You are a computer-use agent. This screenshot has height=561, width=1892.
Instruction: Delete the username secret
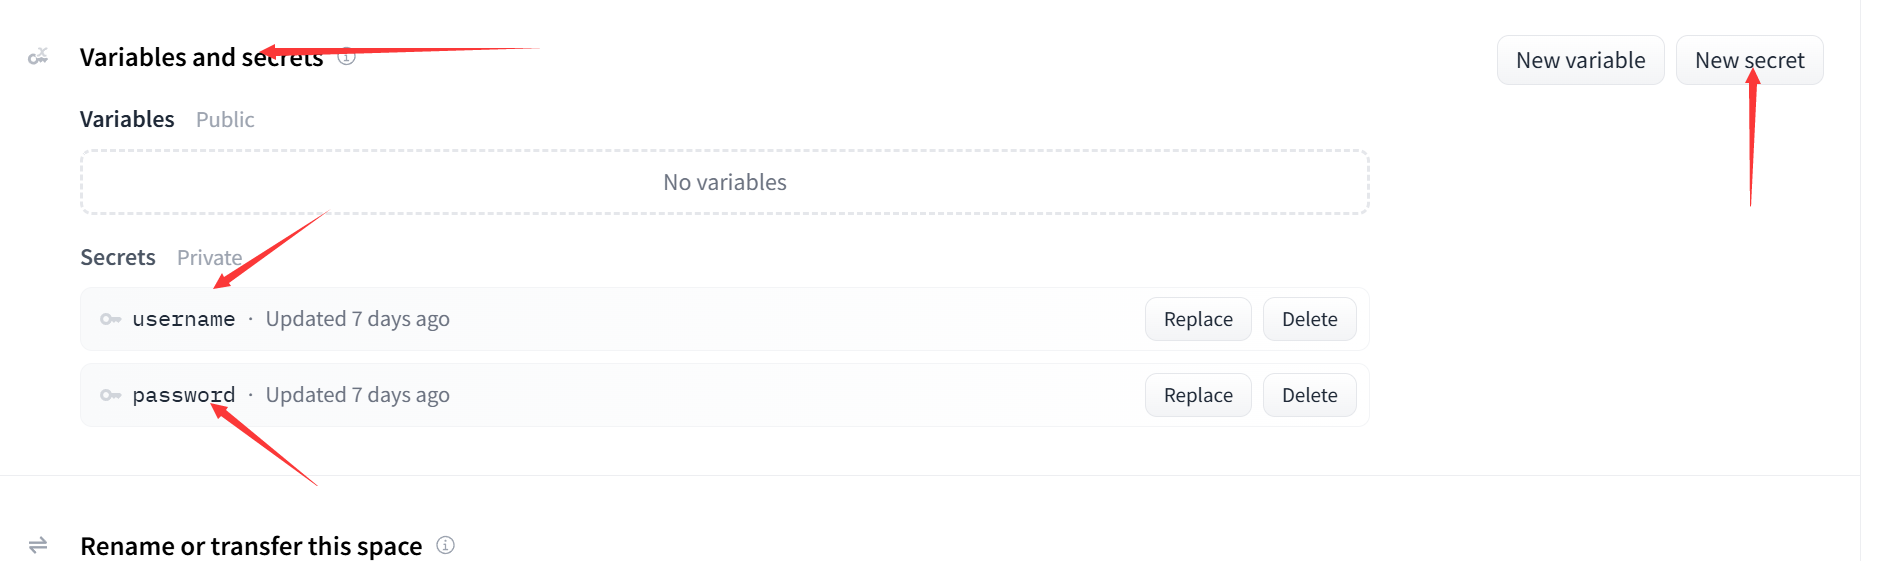point(1309,319)
